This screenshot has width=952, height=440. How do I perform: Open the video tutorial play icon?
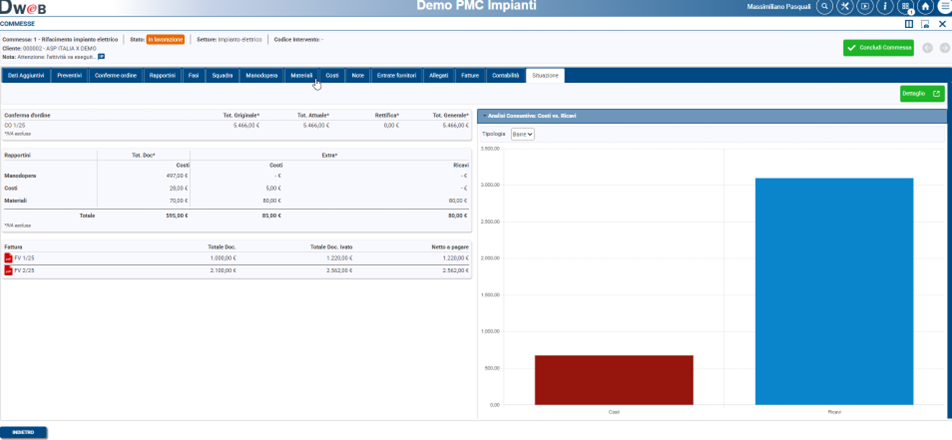point(865,7)
